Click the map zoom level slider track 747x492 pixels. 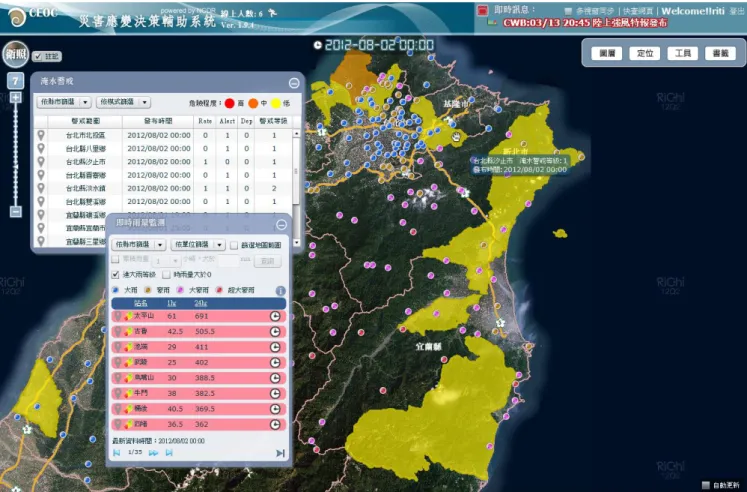click(16, 155)
